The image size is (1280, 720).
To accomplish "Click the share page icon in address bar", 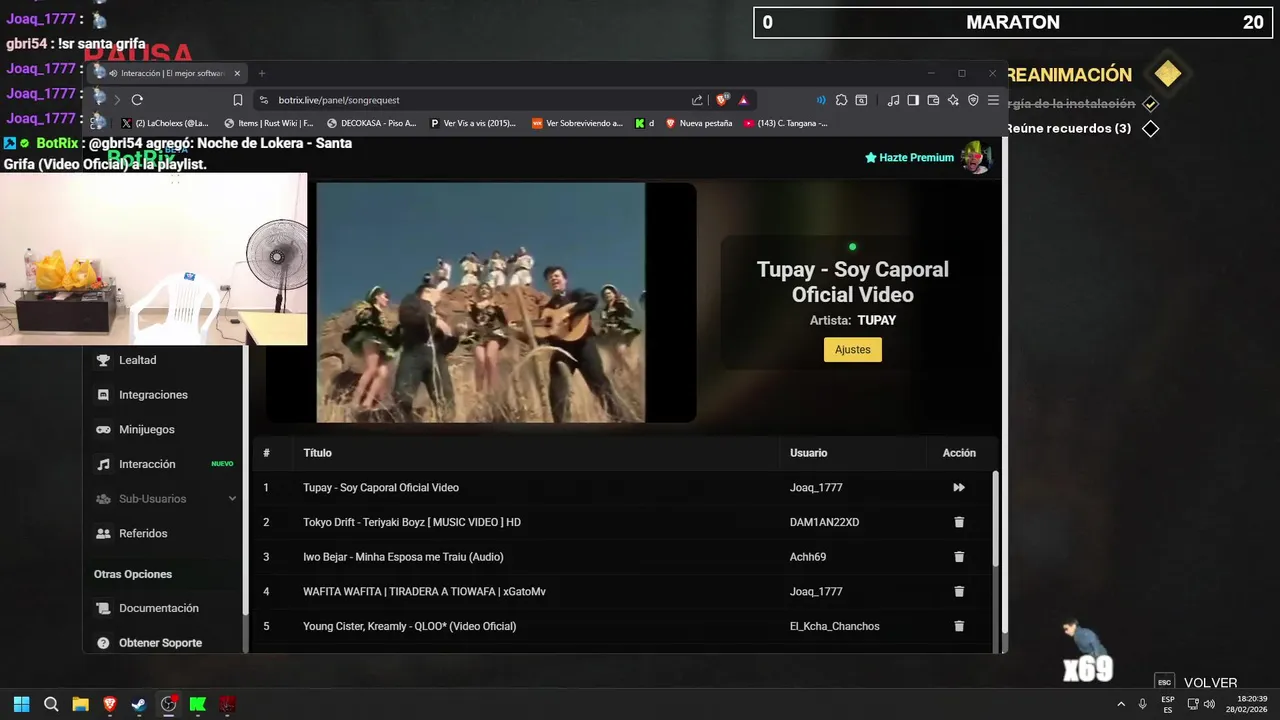I will coord(697,100).
